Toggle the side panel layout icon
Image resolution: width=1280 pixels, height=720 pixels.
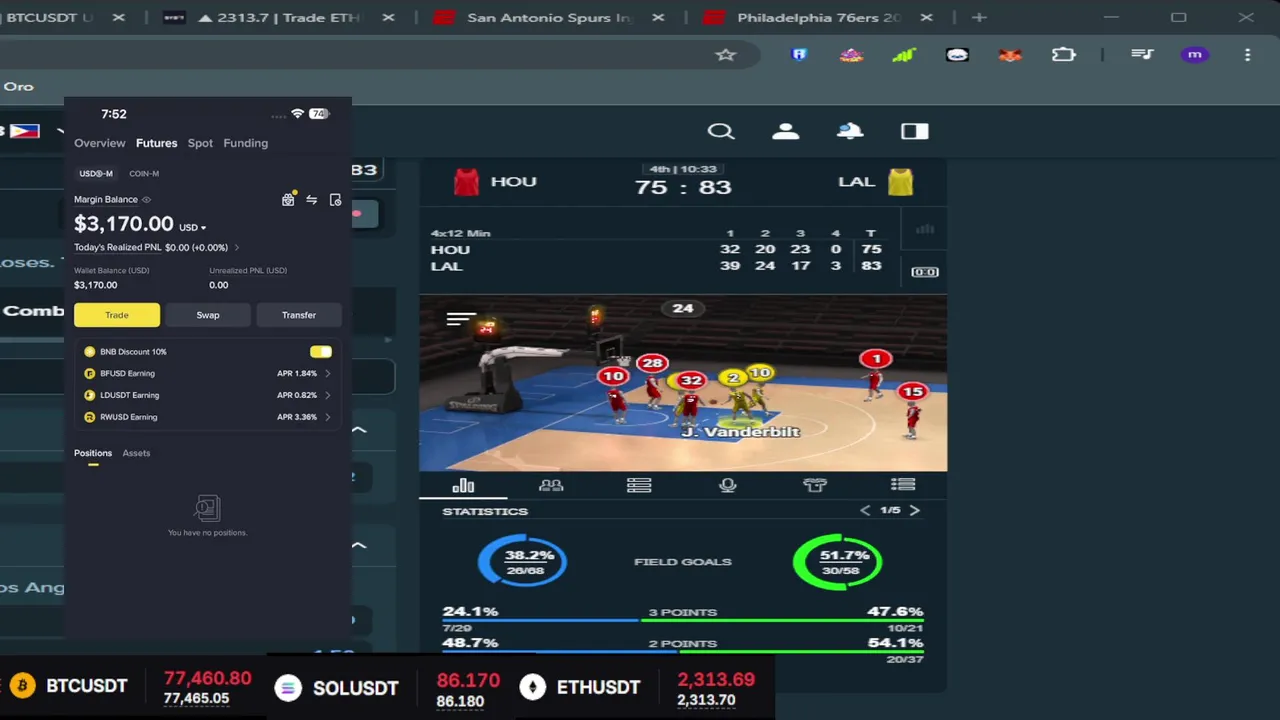pos(915,131)
